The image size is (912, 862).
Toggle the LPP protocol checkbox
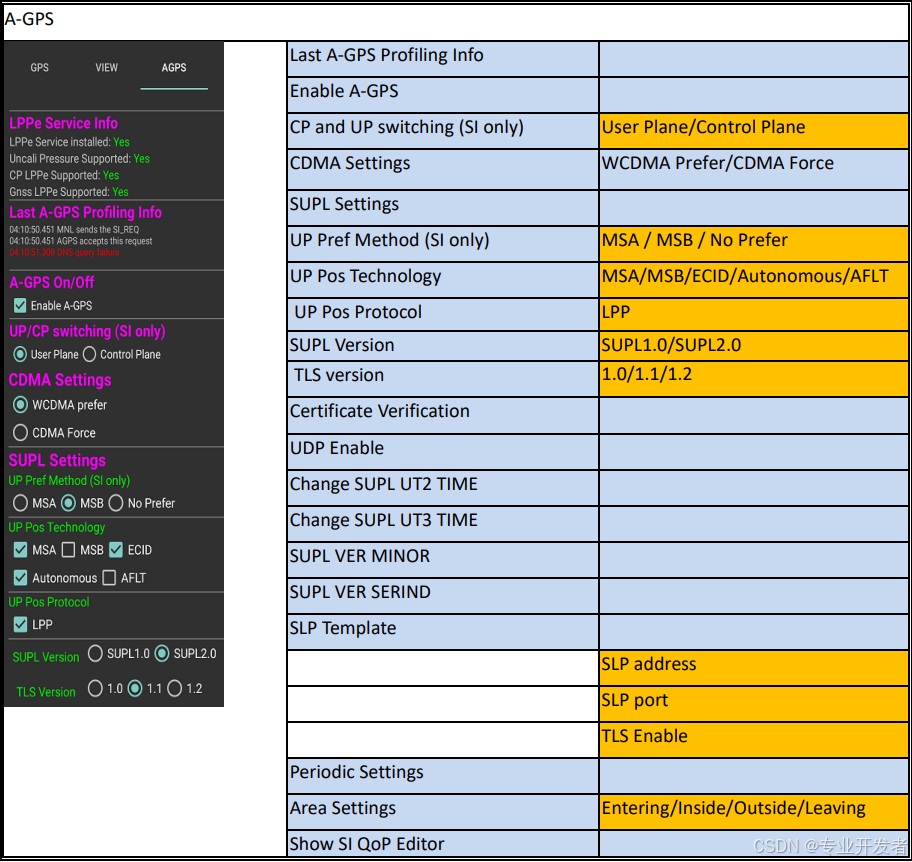click(20, 625)
